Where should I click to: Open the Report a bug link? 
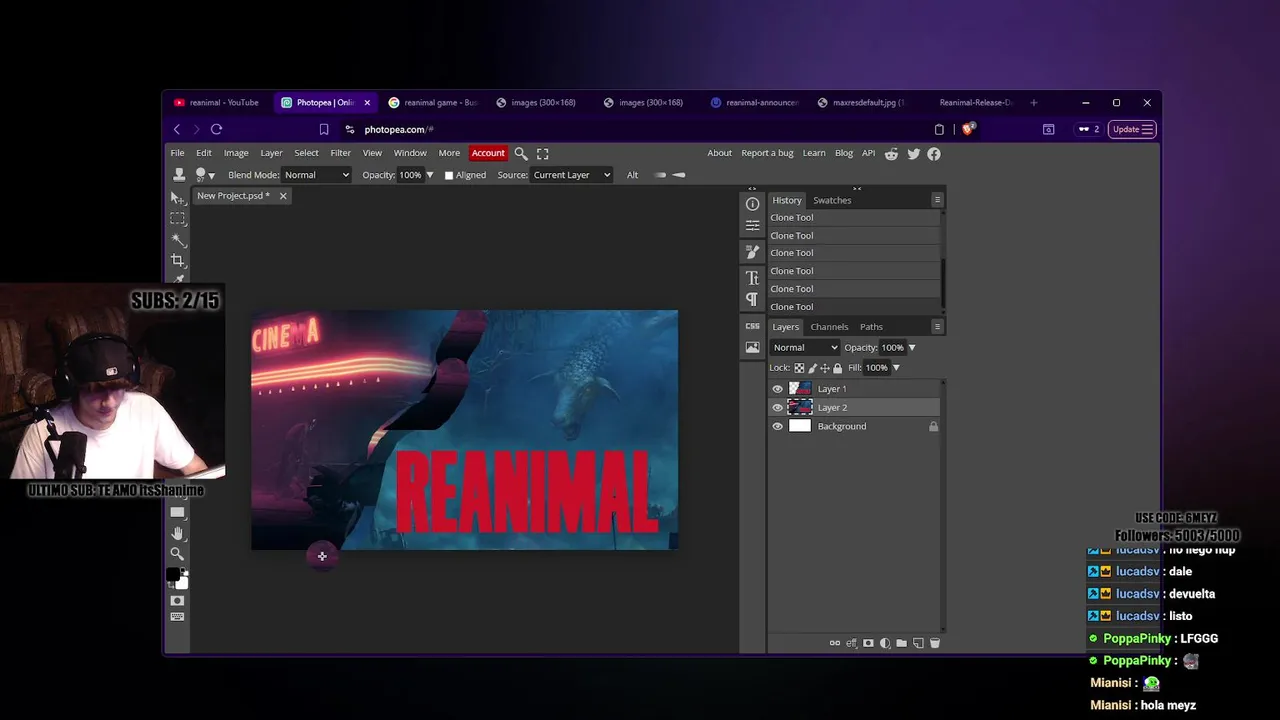click(x=767, y=153)
